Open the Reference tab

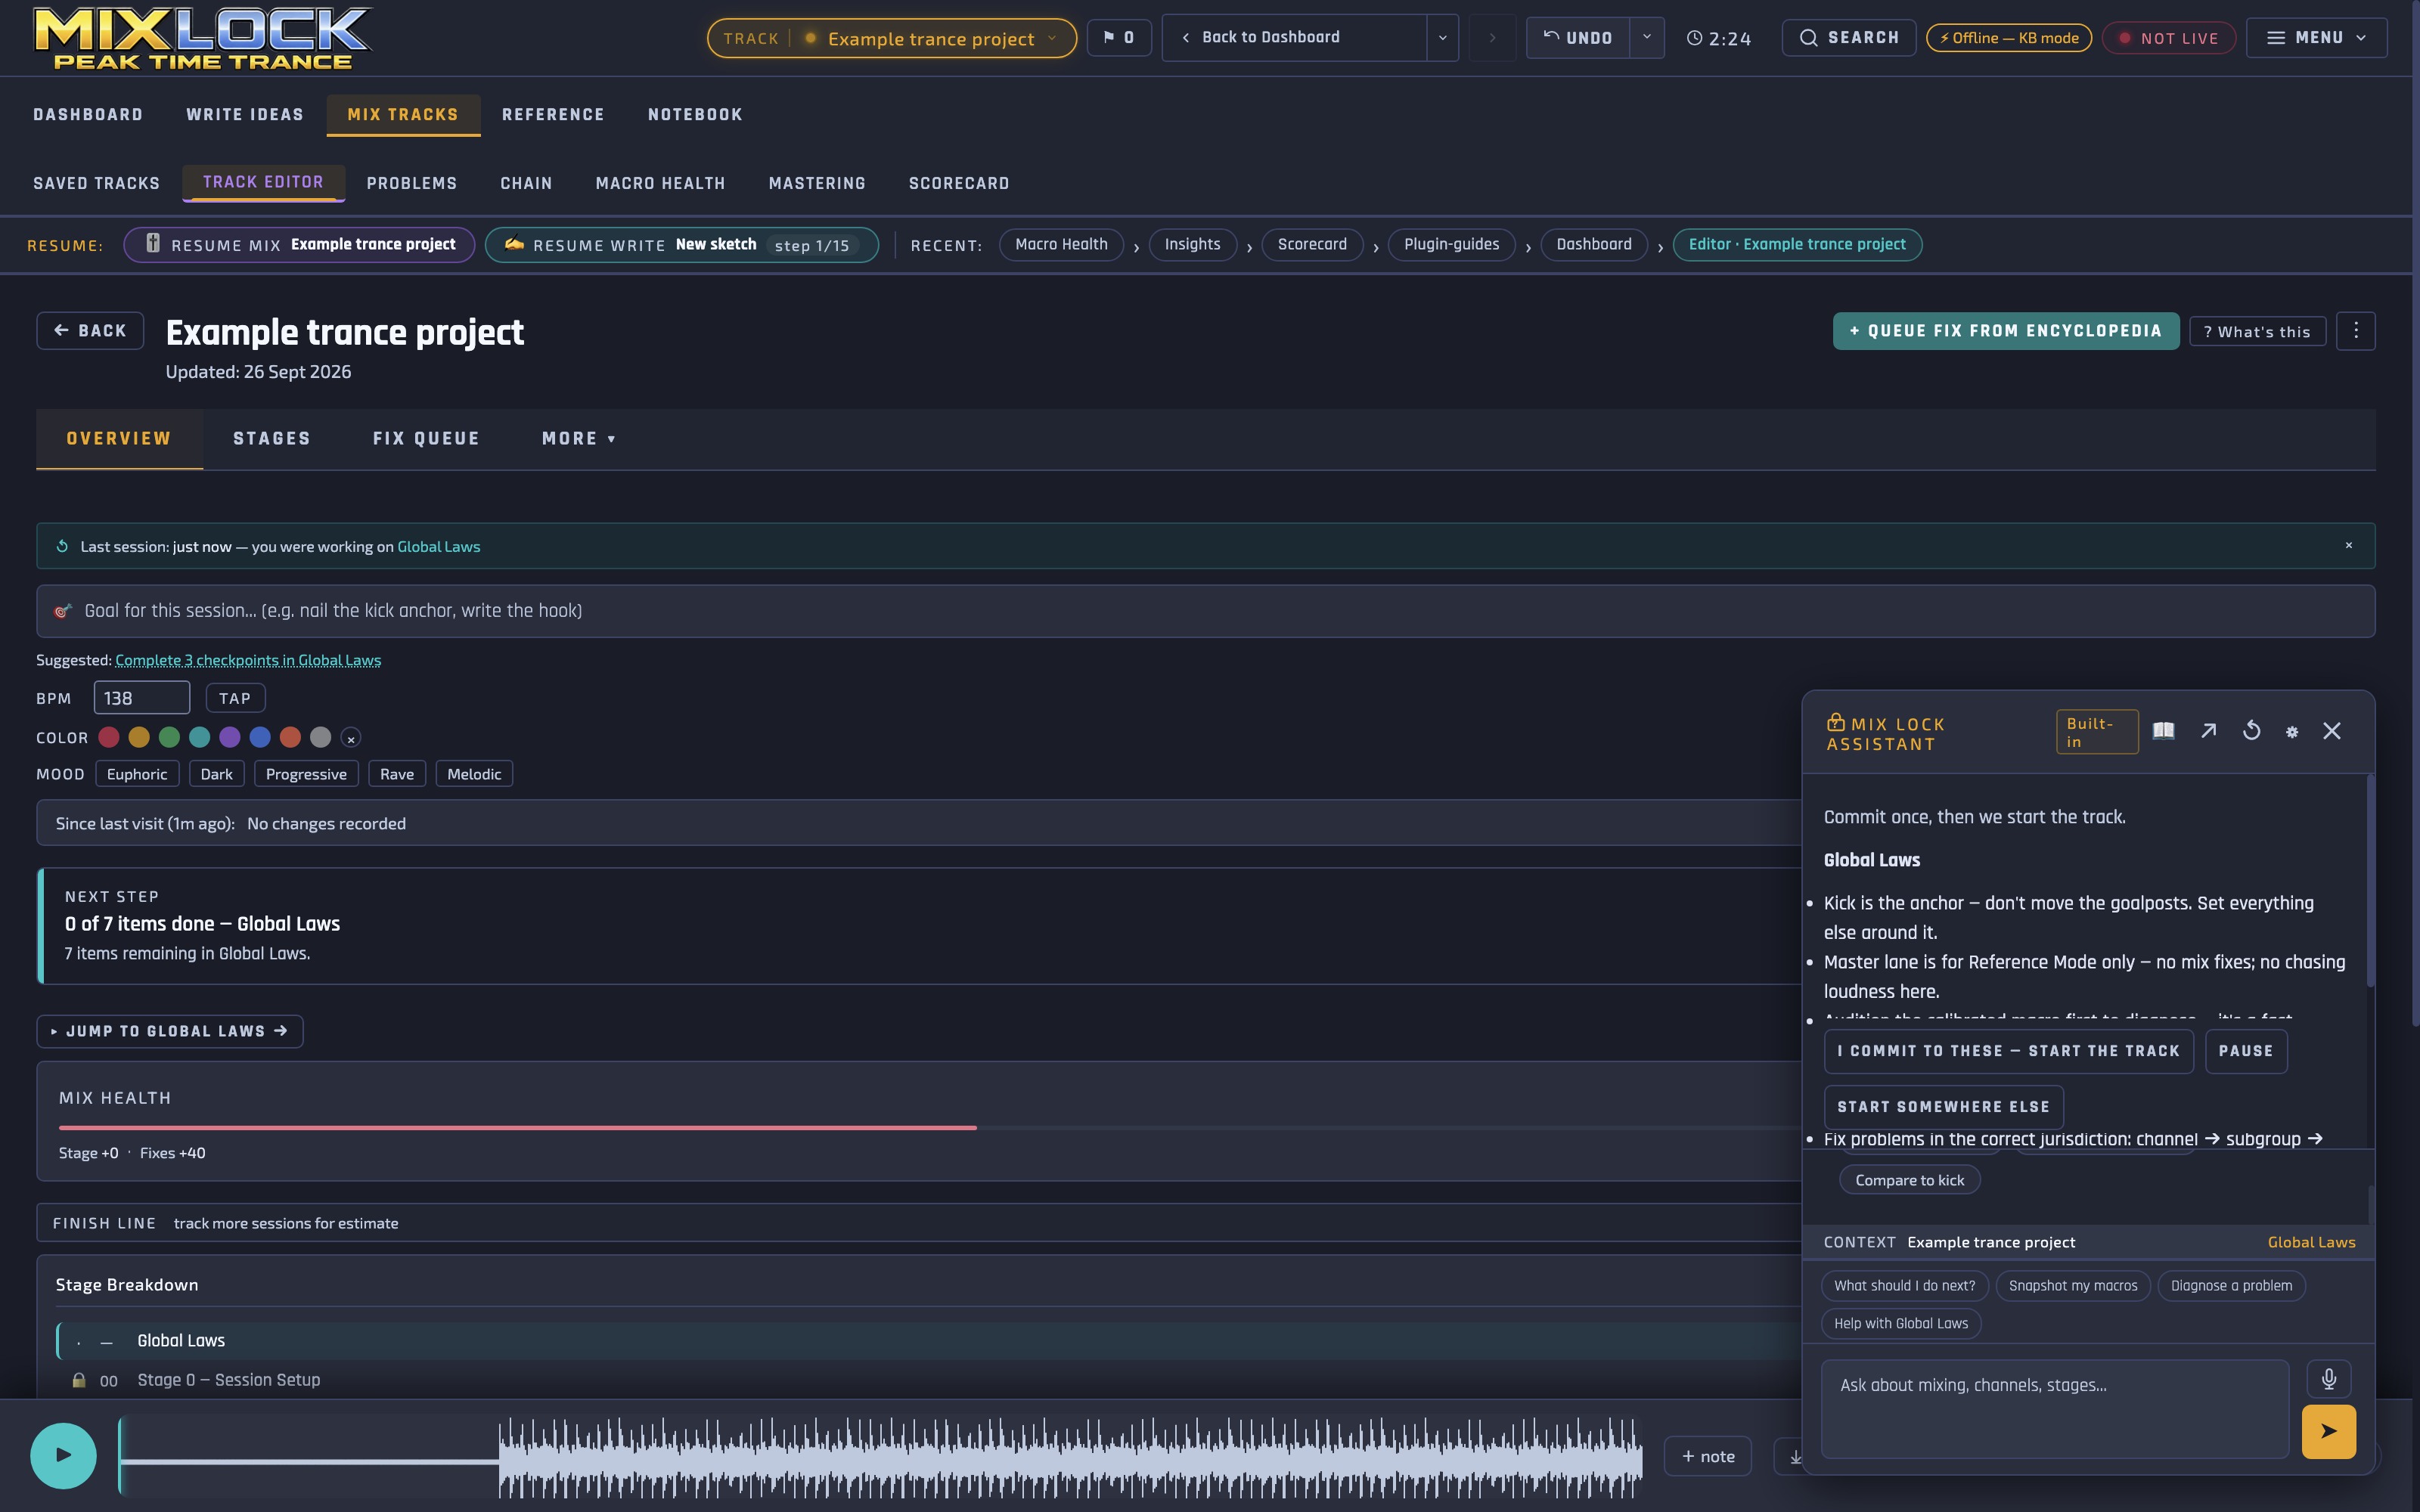pyautogui.click(x=553, y=115)
